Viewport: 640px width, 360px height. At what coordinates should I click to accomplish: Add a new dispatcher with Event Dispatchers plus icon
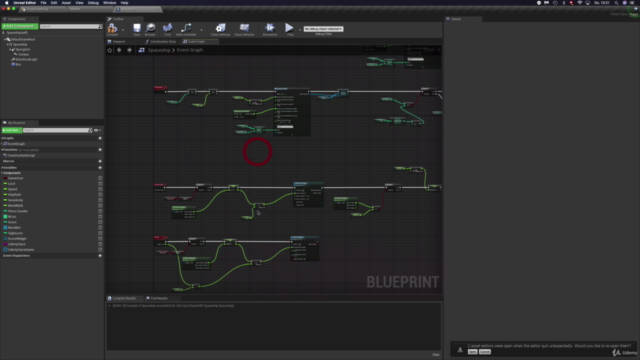click(x=100, y=256)
